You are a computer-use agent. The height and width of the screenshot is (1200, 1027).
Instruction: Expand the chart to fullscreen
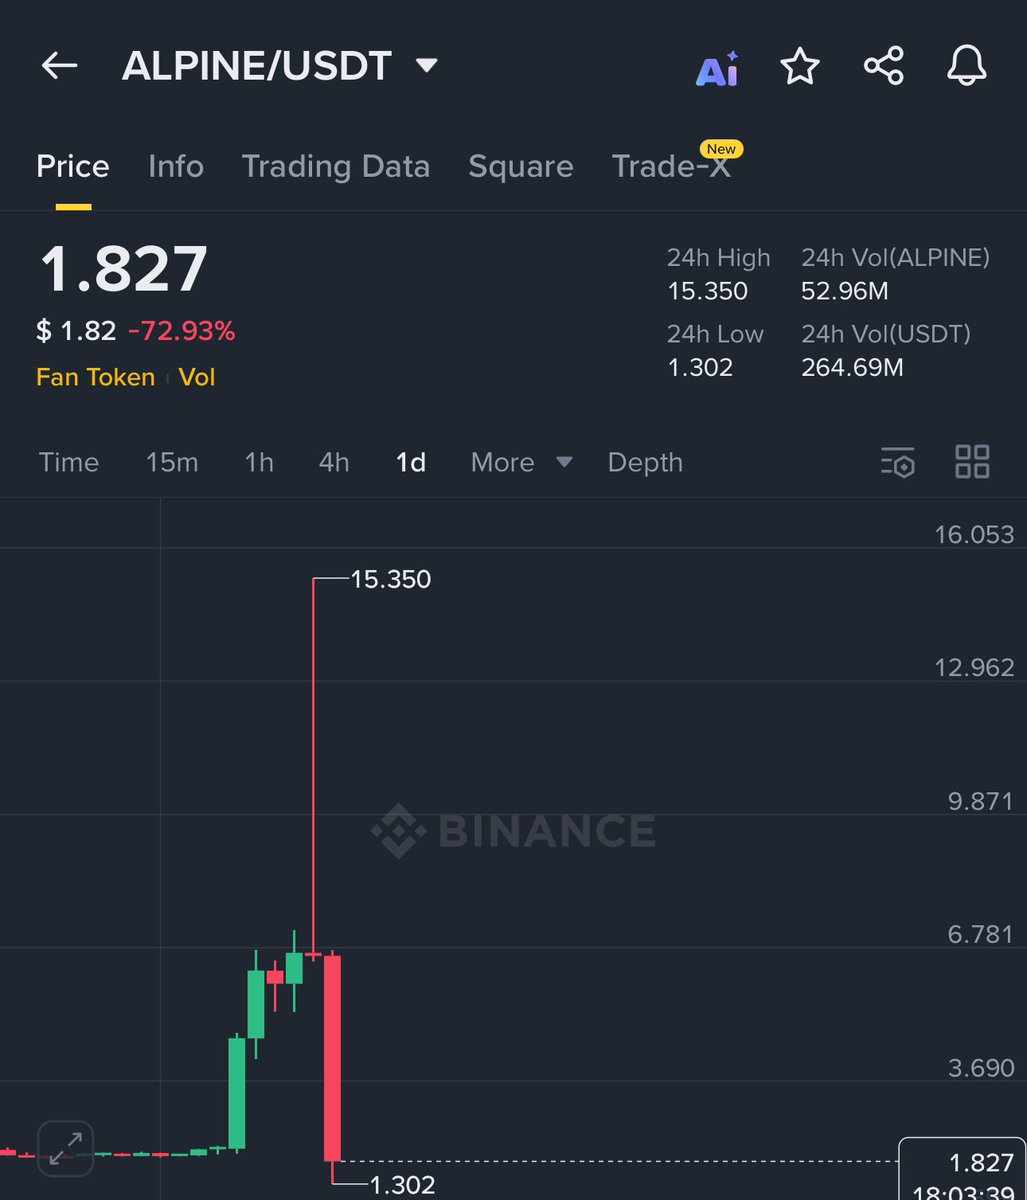click(65, 1149)
